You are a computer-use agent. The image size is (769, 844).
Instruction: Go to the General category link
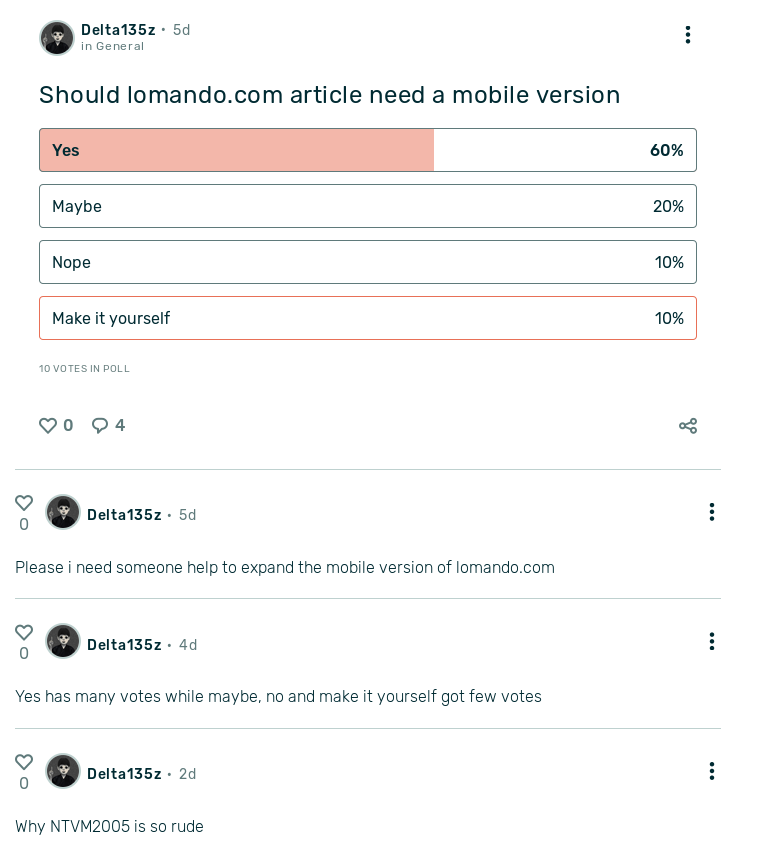[120, 46]
